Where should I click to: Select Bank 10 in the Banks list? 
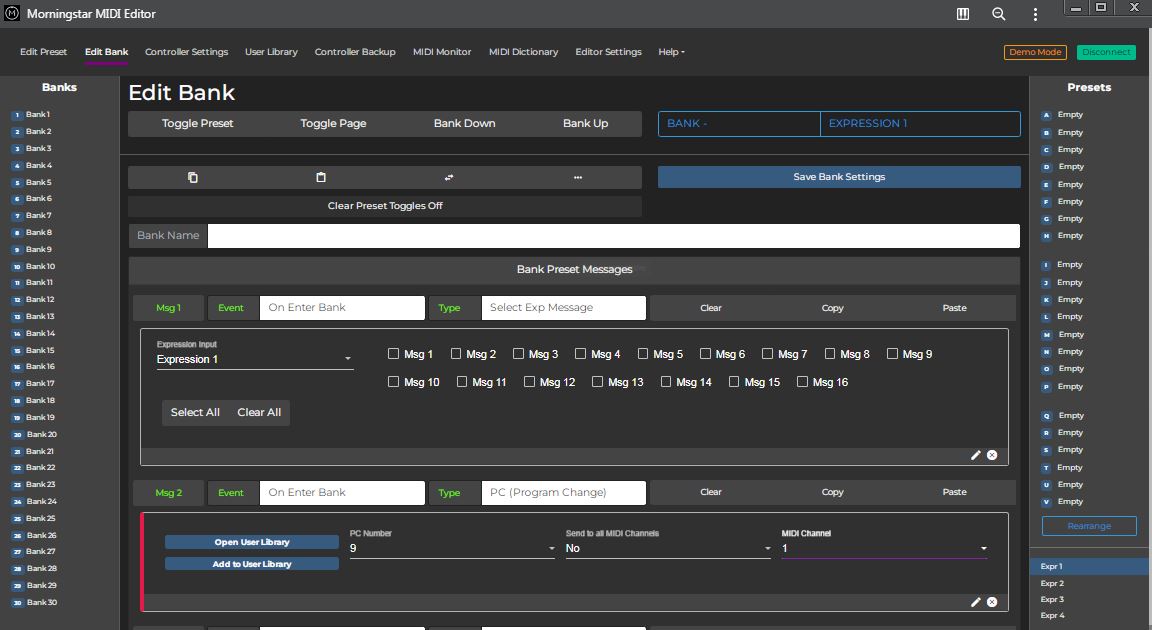pos(40,266)
